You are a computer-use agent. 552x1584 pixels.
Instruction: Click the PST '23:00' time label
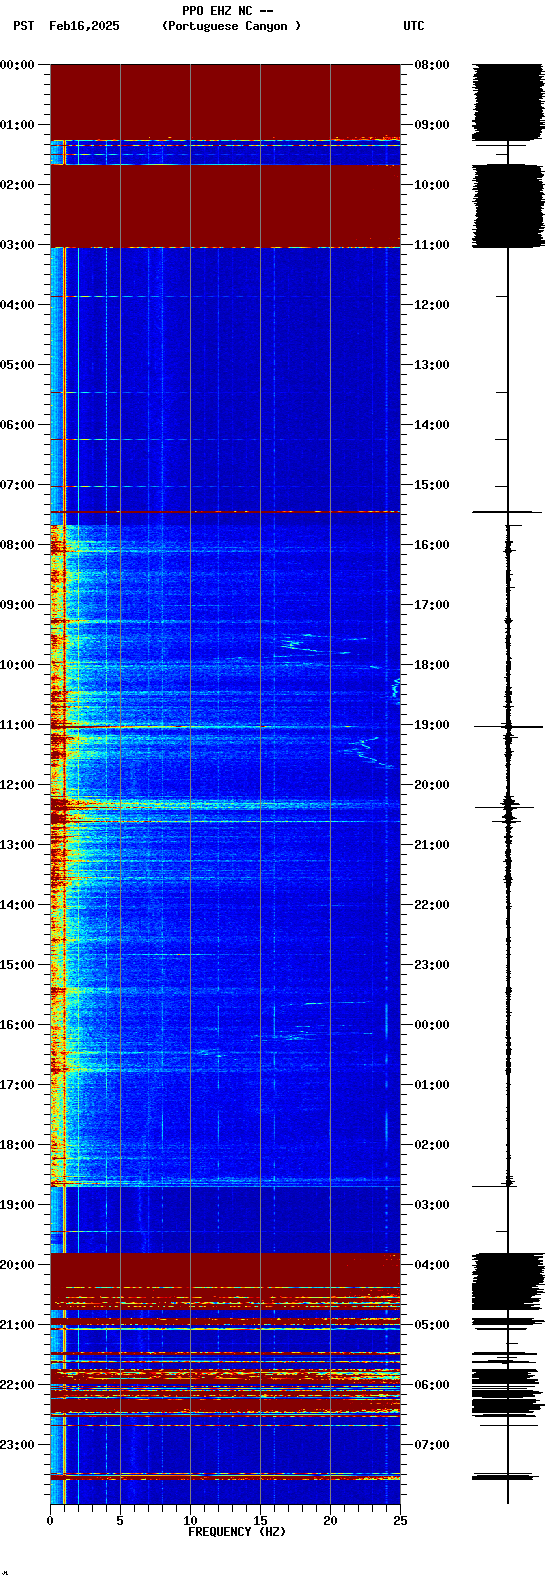18,1445
